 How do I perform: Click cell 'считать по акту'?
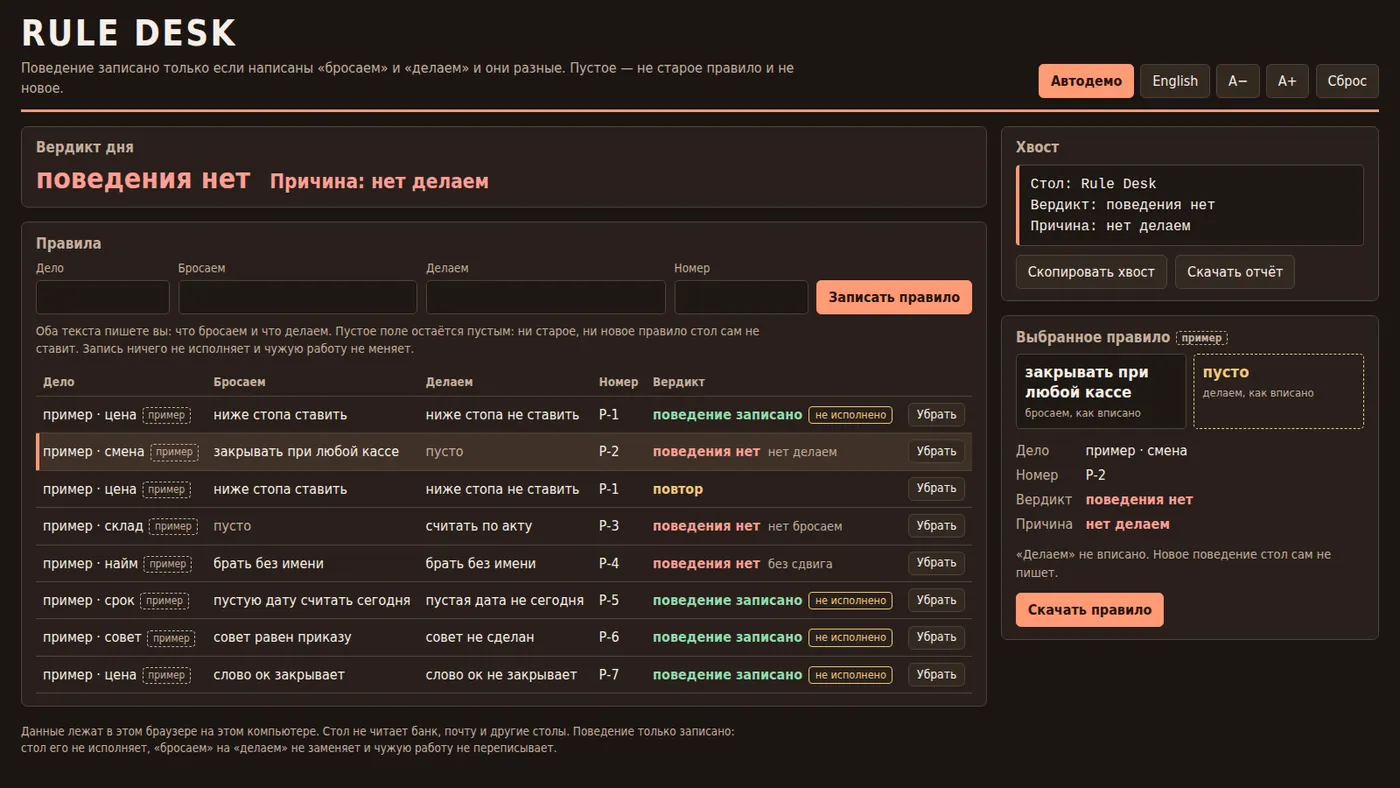pyautogui.click(x=479, y=526)
